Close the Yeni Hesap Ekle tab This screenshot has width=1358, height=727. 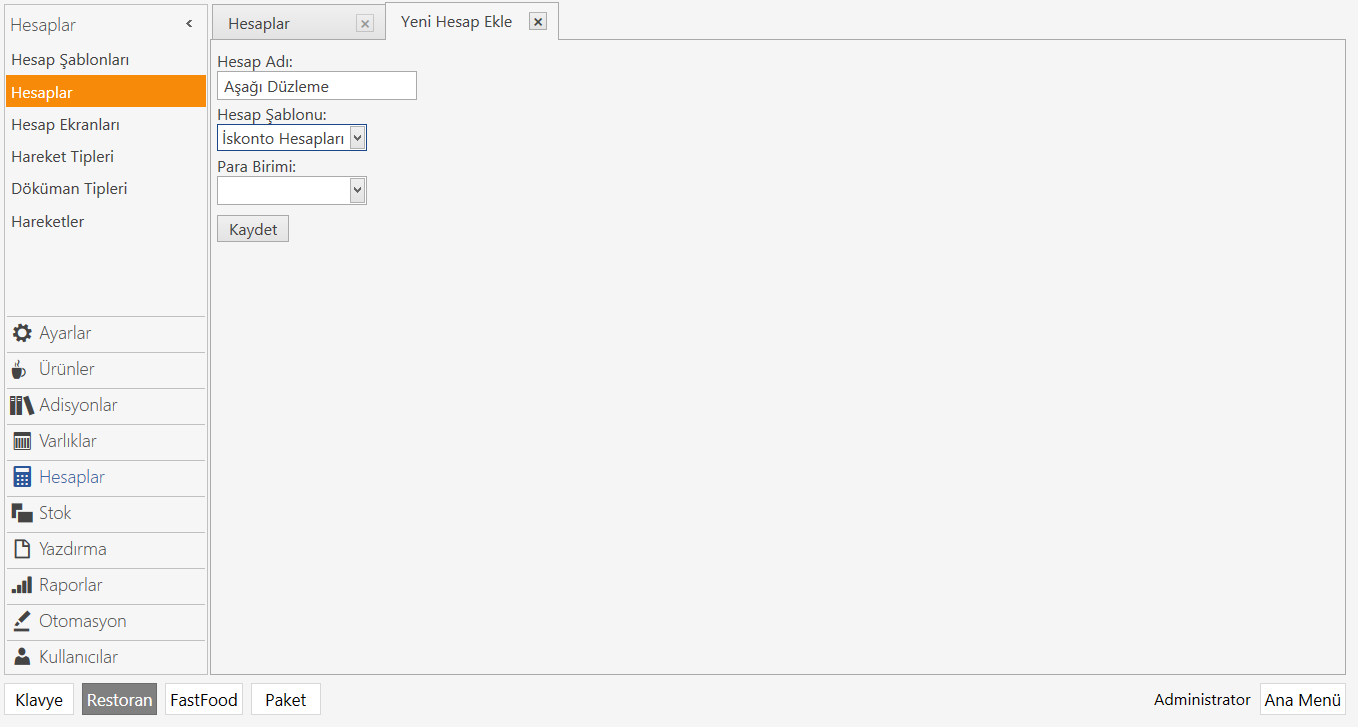pos(538,22)
